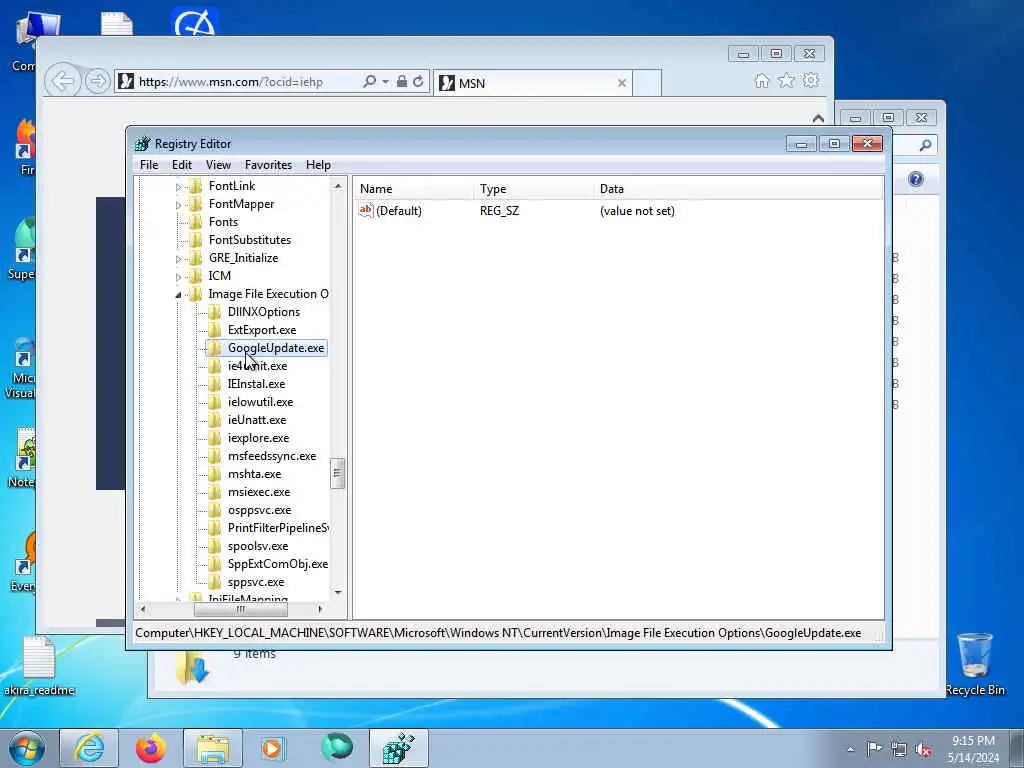The width and height of the screenshot is (1024, 768).
Task: Click the folder icon of mshta.exe key
Action: [215, 474]
